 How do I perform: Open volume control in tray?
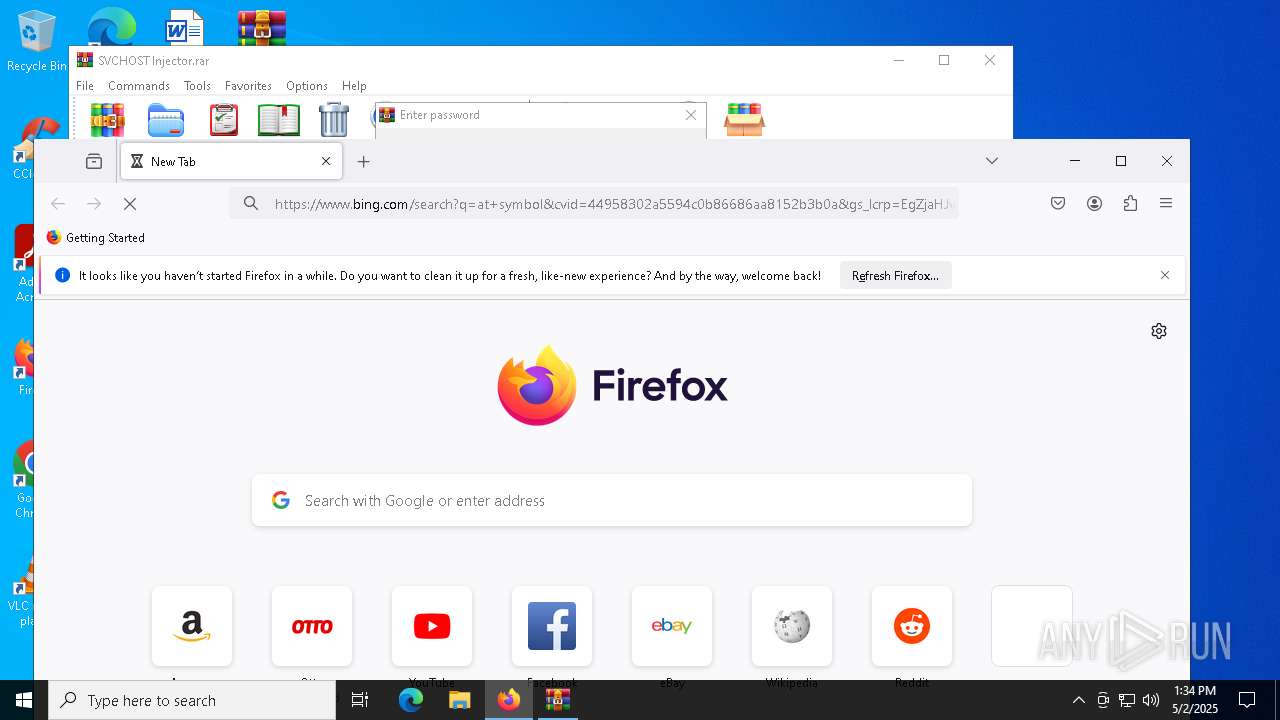click(1151, 700)
